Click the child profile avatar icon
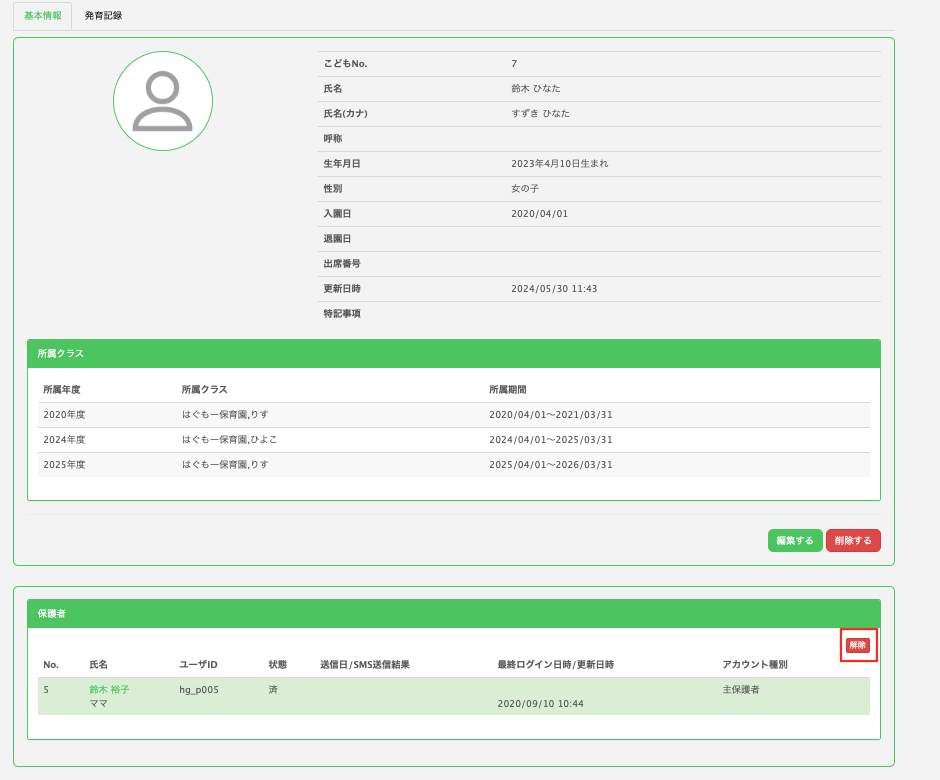 coord(163,101)
